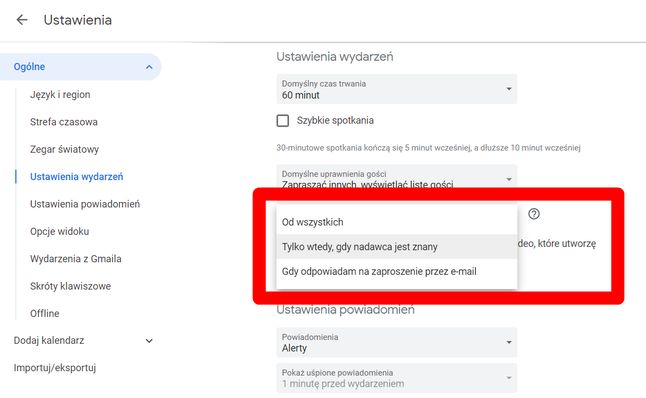The width and height of the screenshot is (646, 398).
Task: Open Importuj/eksportuj page
Action: (55, 368)
